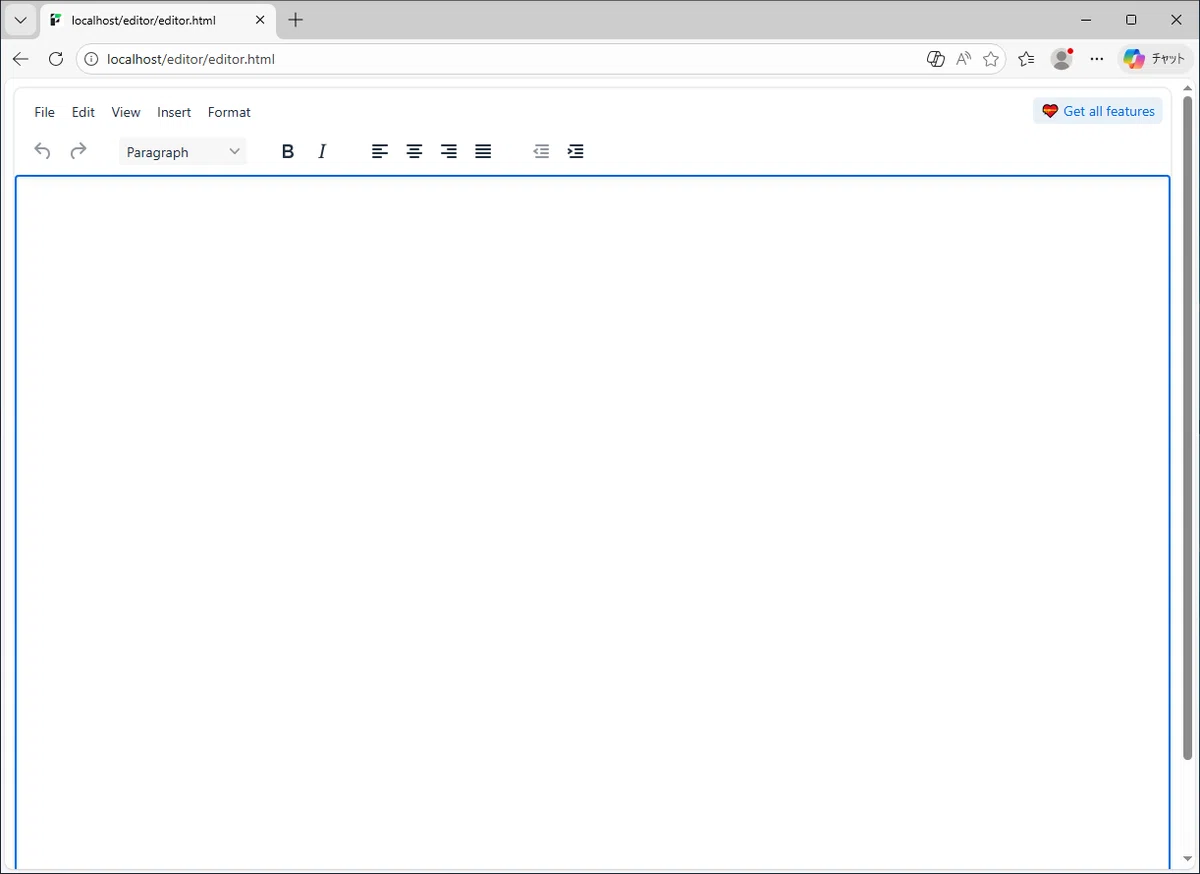The image size is (1200, 874).
Task: Click the Redo arrow in the editor toolbar
Action: click(78, 151)
